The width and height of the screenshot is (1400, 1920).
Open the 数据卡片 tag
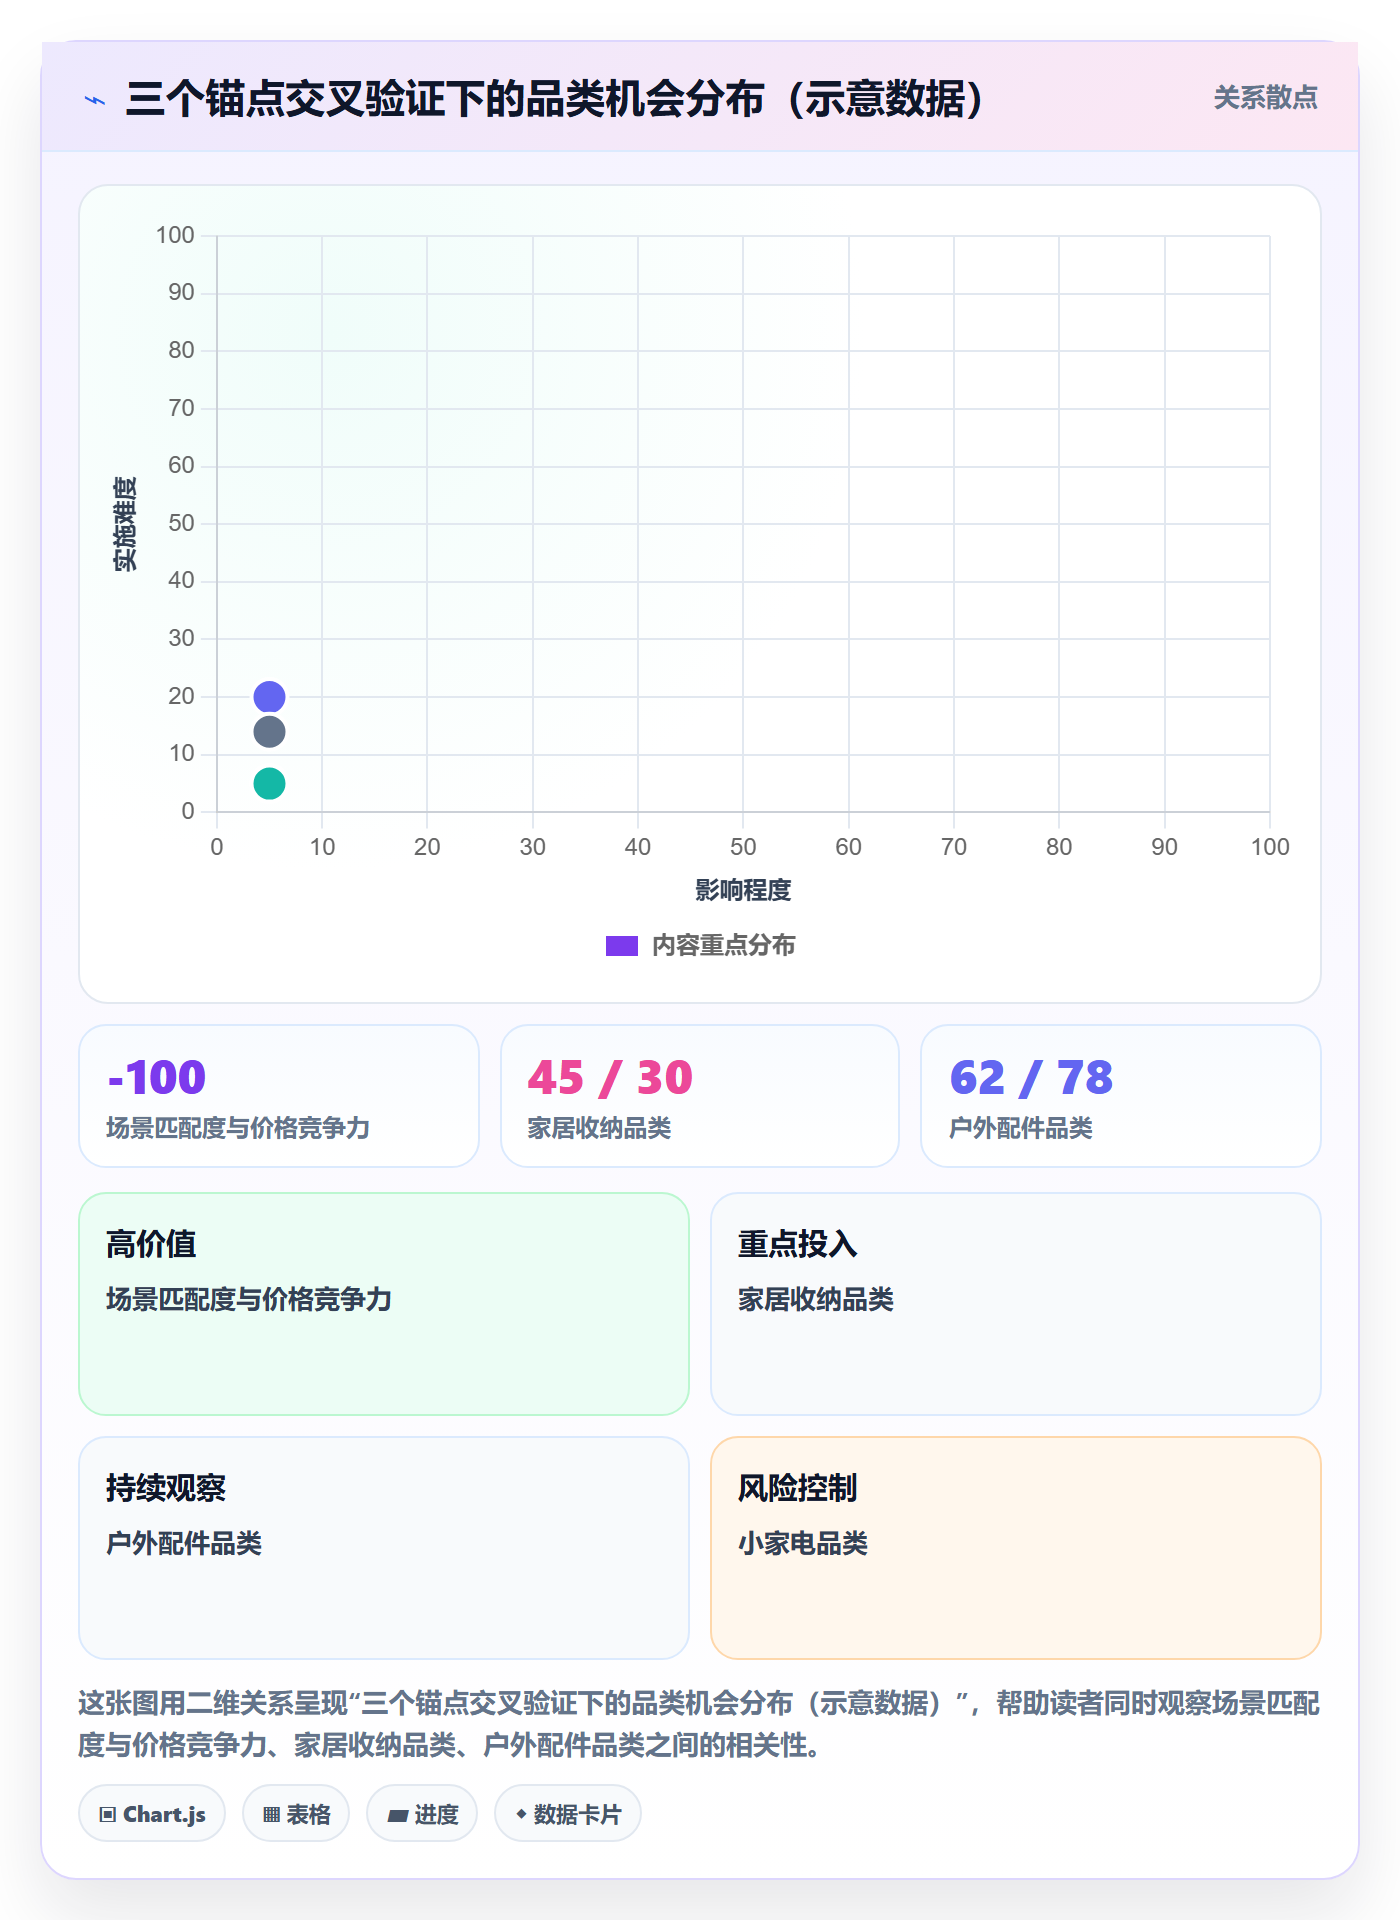(568, 1814)
